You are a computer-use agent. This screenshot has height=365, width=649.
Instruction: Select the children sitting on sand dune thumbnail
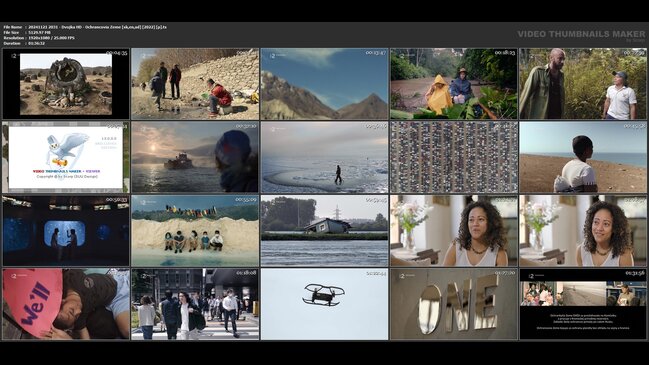(x=195, y=231)
